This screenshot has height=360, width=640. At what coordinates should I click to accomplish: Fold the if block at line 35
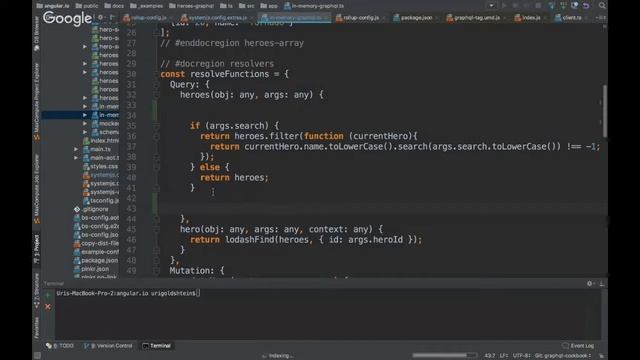pos(156,126)
